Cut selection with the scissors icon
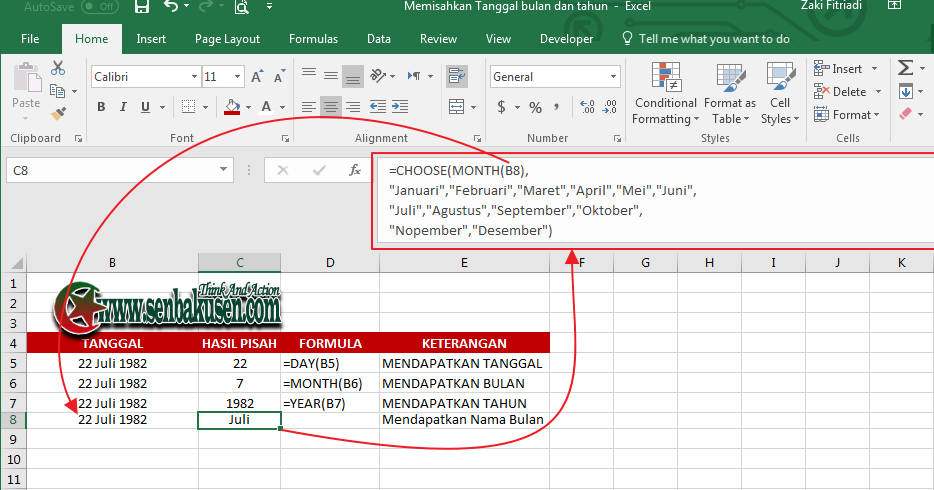The width and height of the screenshot is (934, 490). click(58, 68)
